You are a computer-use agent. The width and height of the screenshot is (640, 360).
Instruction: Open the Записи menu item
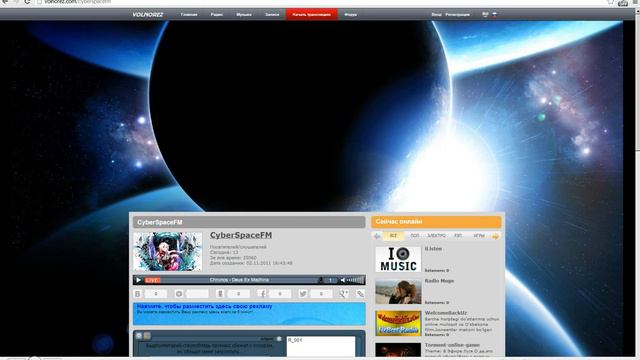coord(272,14)
